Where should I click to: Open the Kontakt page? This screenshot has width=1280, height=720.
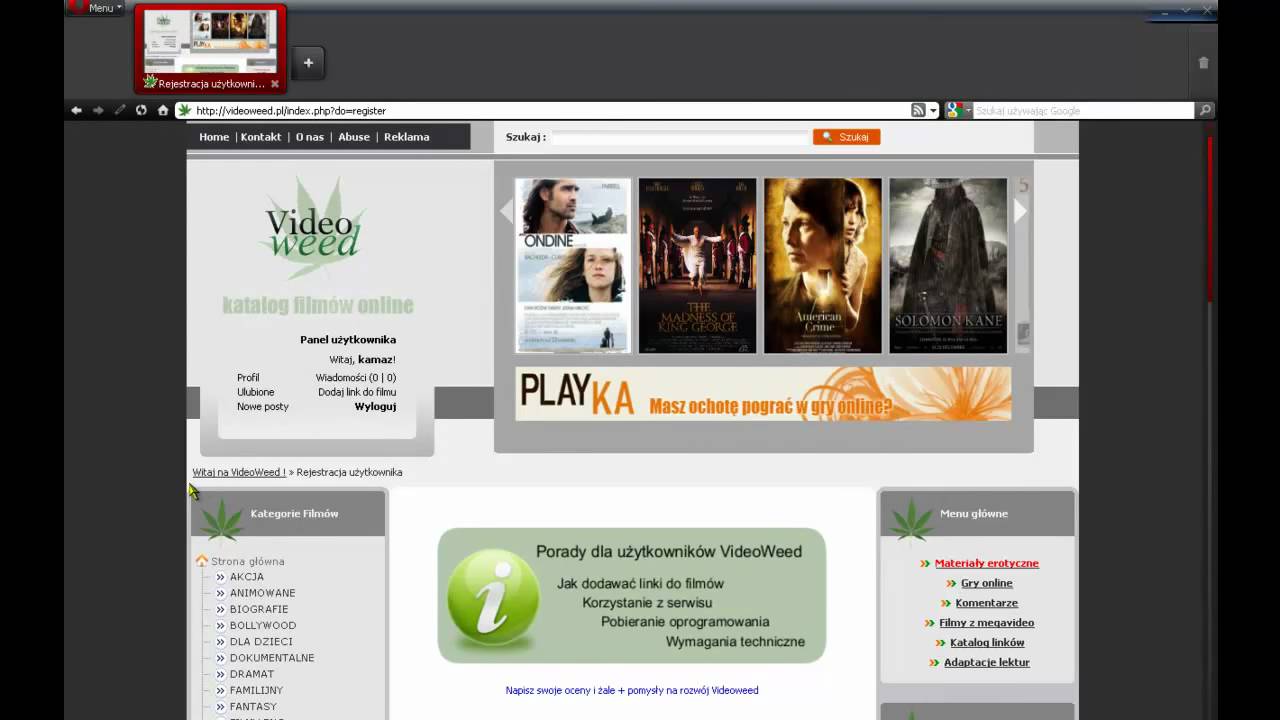coord(261,137)
